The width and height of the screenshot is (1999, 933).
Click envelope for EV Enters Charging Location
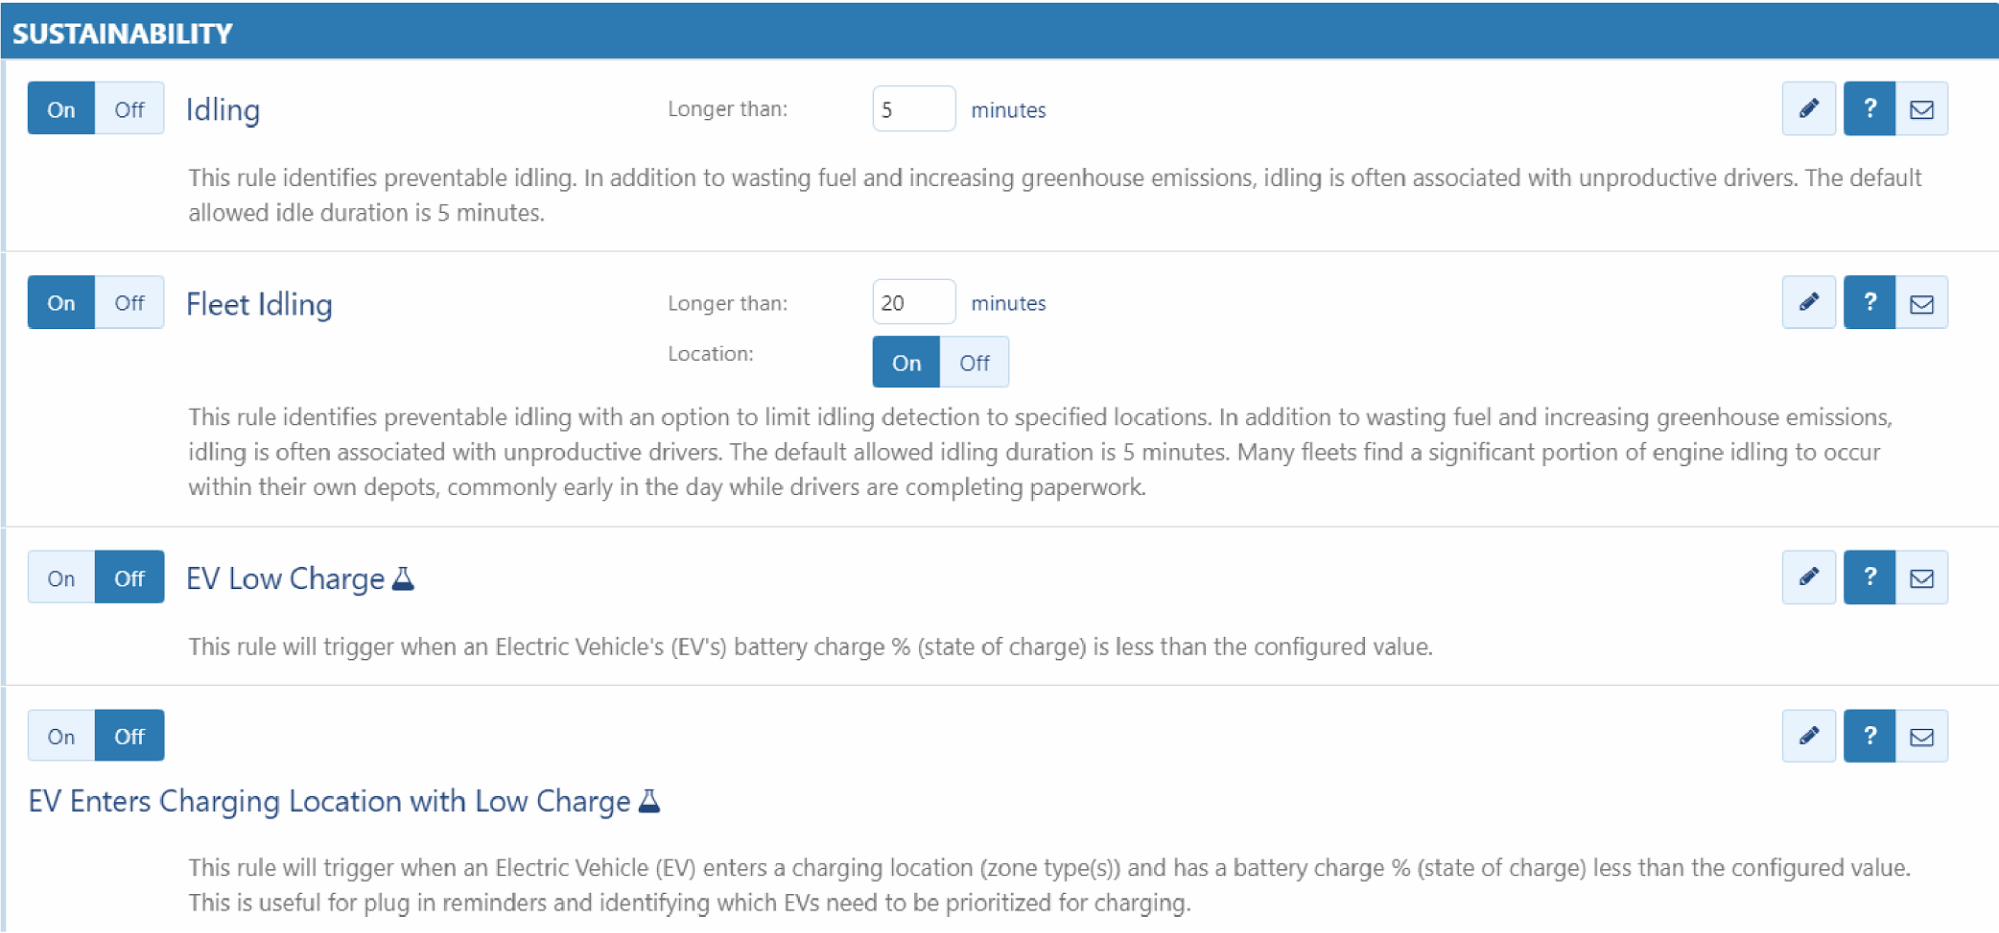tap(1921, 736)
